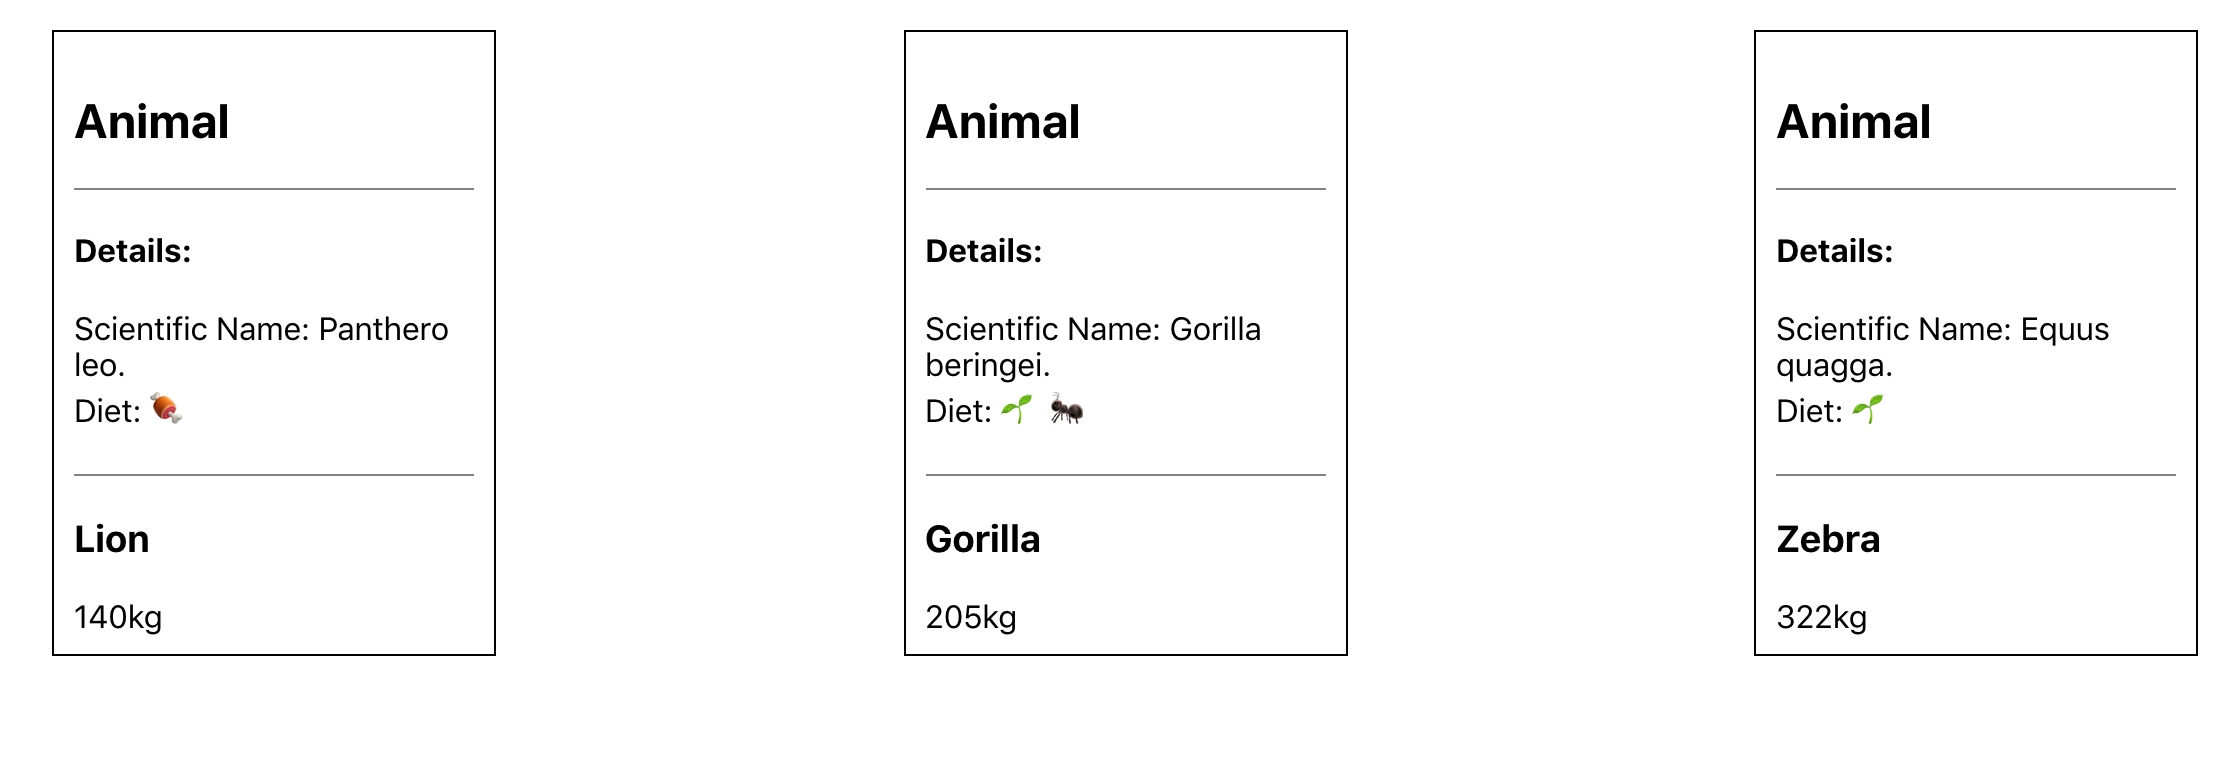Image resolution: width=2234 pixels, height=760 pixels.
Task: Select the Zebra name heading
Action: 1828,539
